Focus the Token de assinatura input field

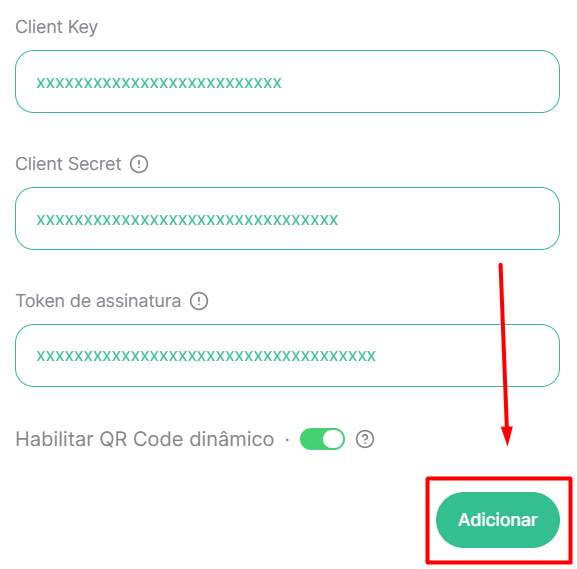point(287,356)
